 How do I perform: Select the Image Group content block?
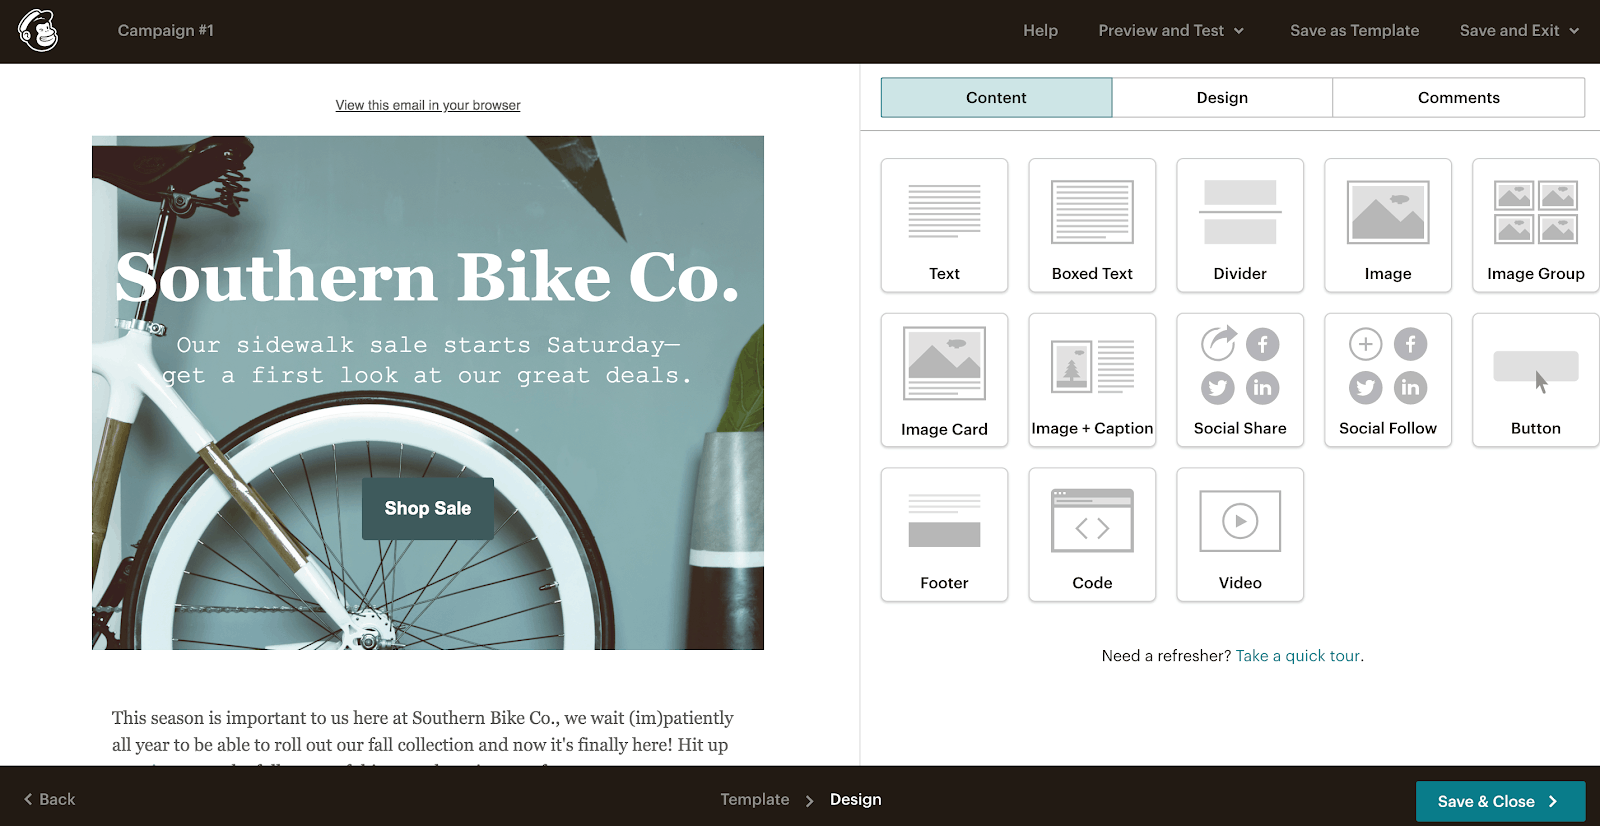coord(1536,225)
